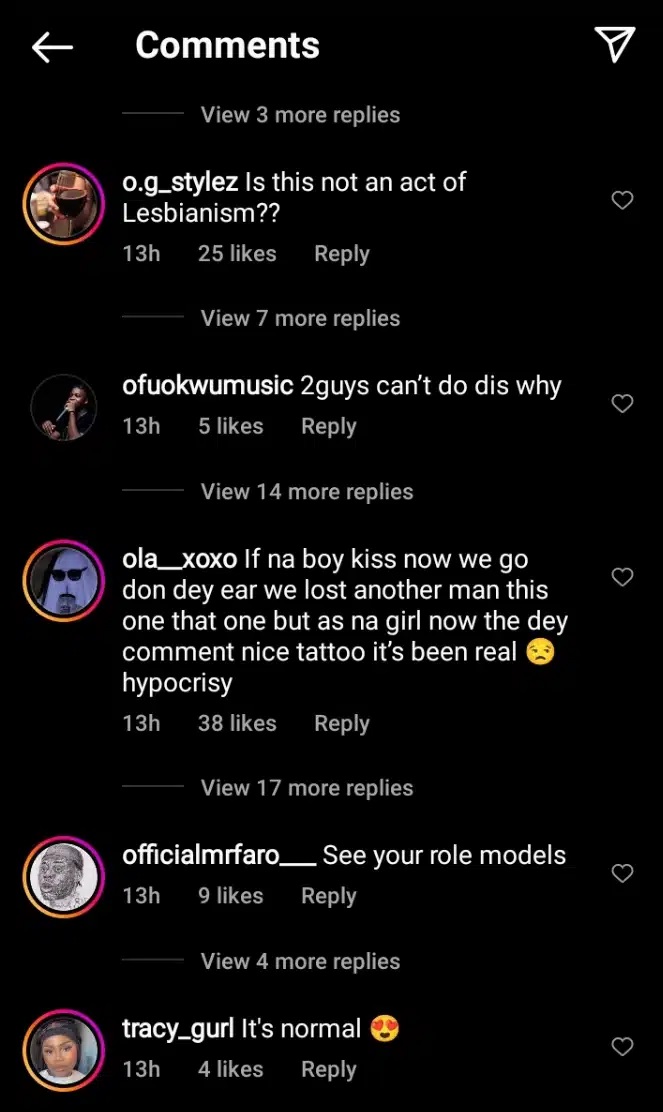Reply to o.g_stylez's comment
663x1112 pixels.
342,254
